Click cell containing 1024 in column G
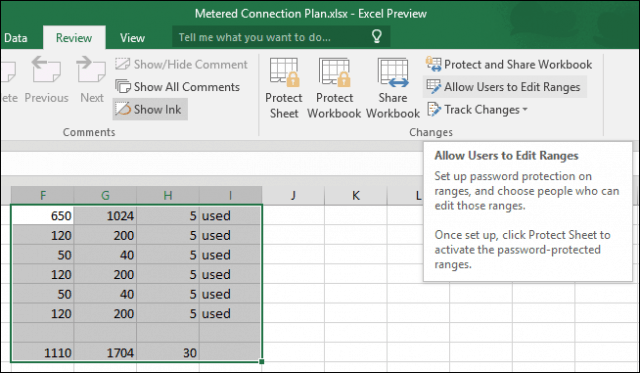 [x=105, y=215]
